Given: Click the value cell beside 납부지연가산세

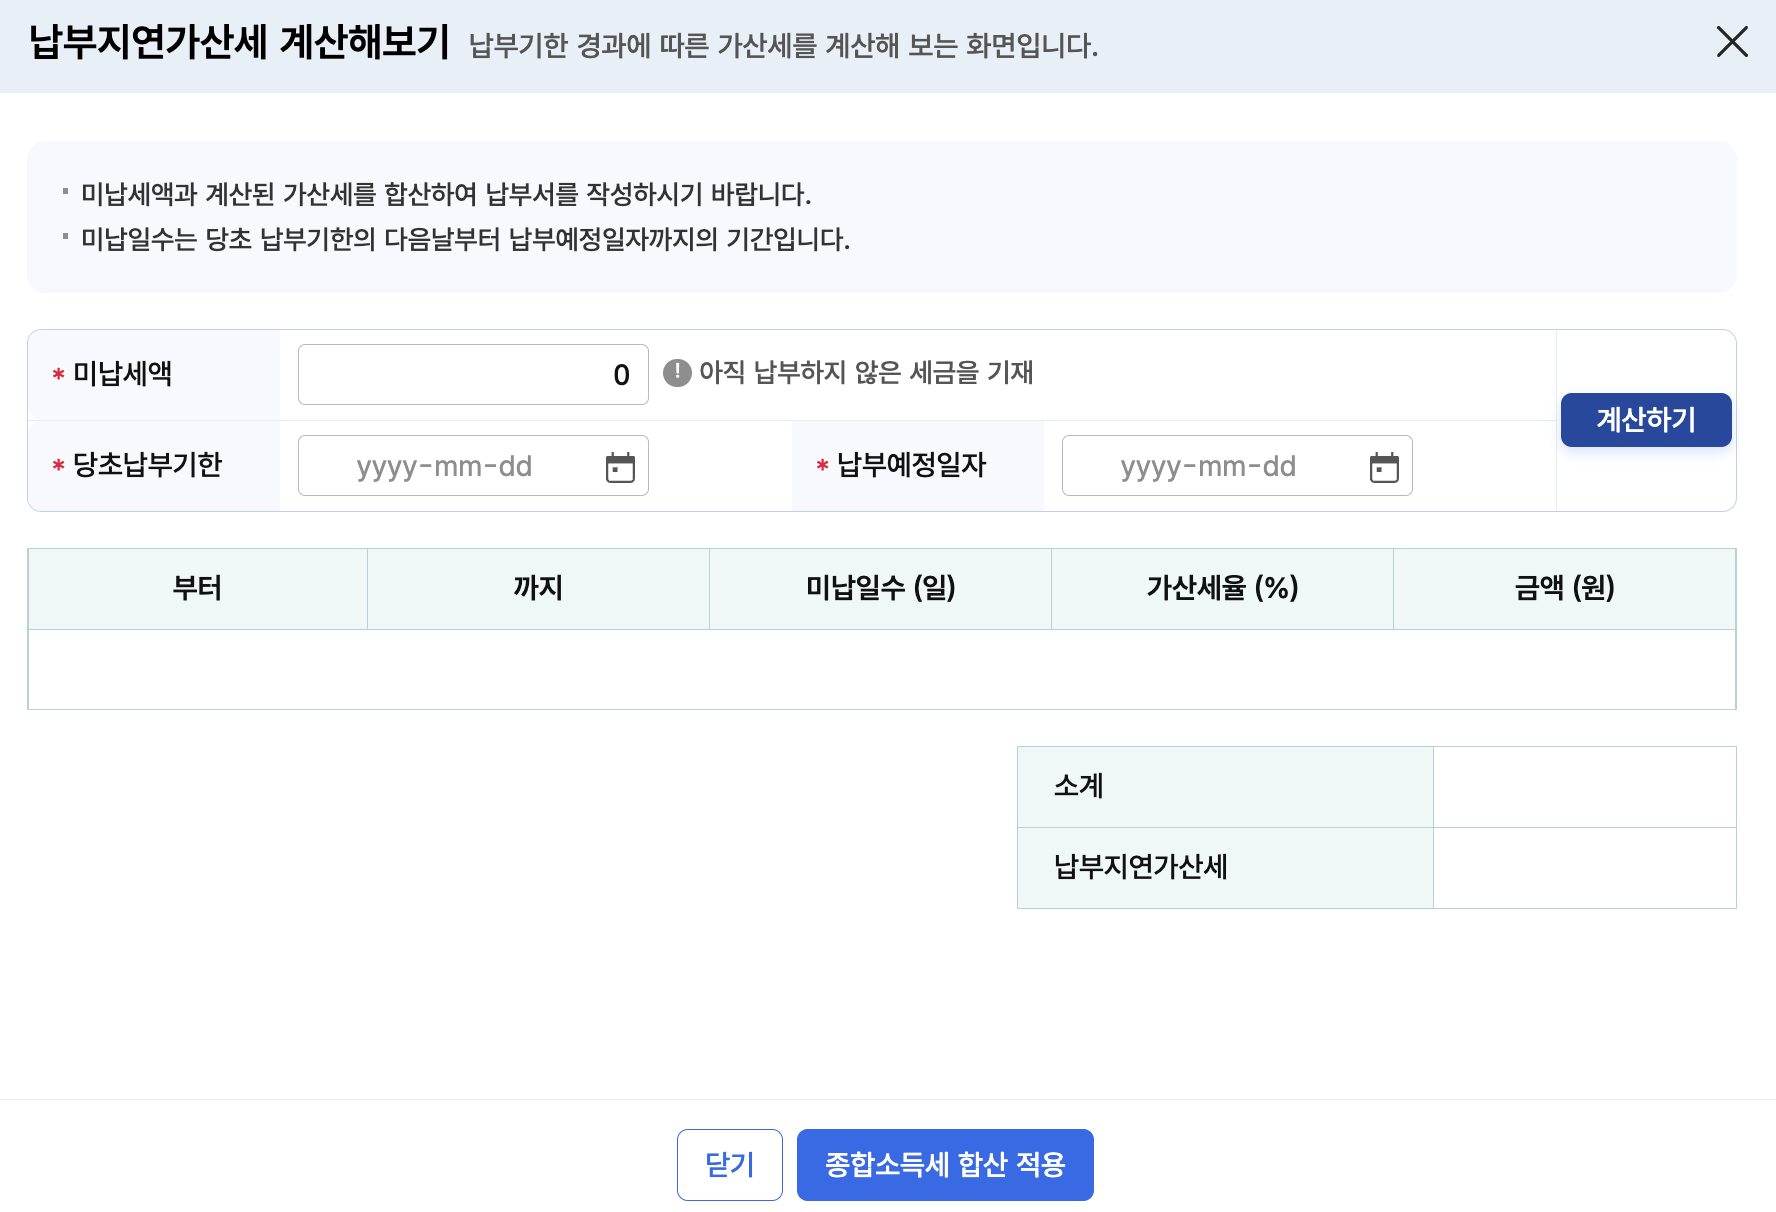Looking at the screenshot, I should click(x=1585, y=868).
